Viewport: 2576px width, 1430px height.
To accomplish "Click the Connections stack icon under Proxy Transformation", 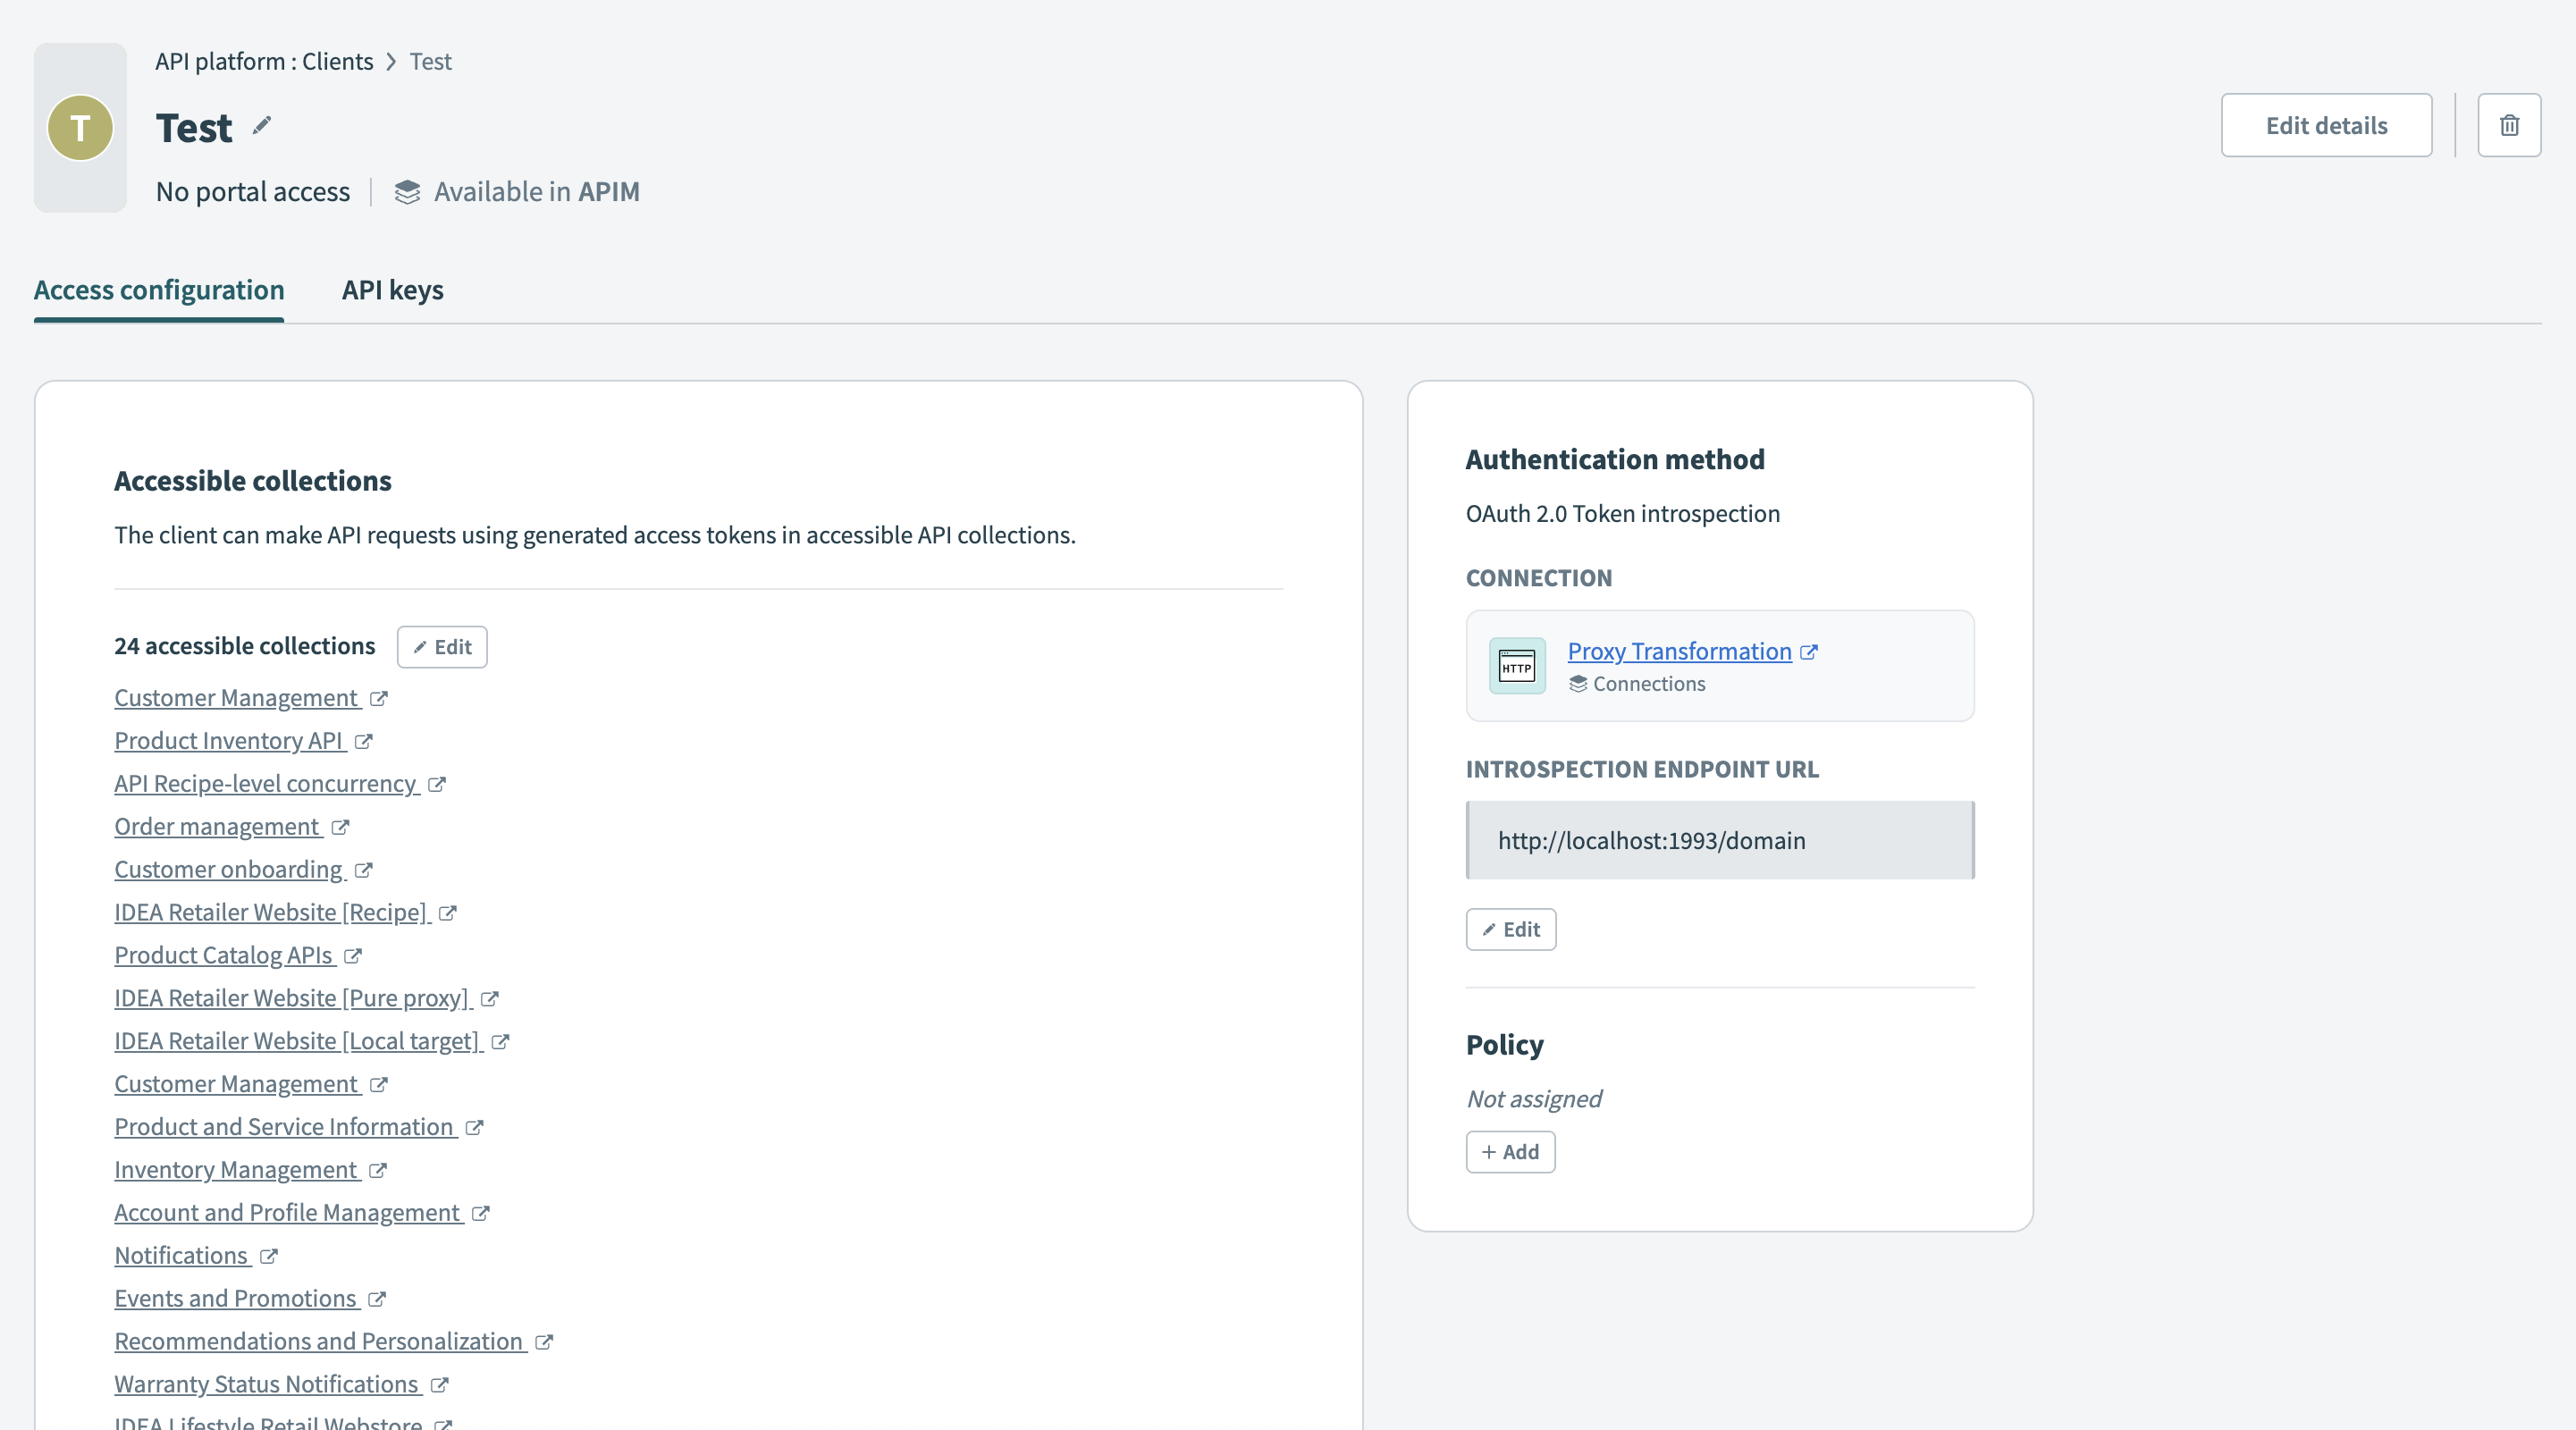I will 1578,684.
